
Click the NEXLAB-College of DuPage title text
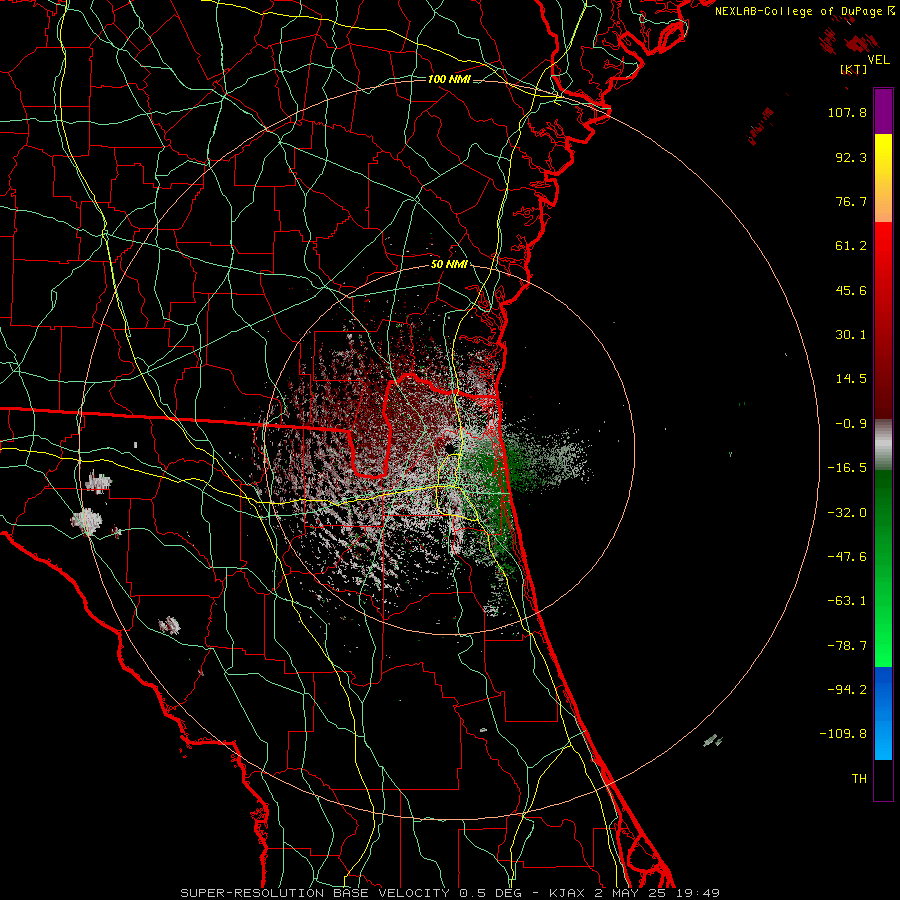point(798,11)
